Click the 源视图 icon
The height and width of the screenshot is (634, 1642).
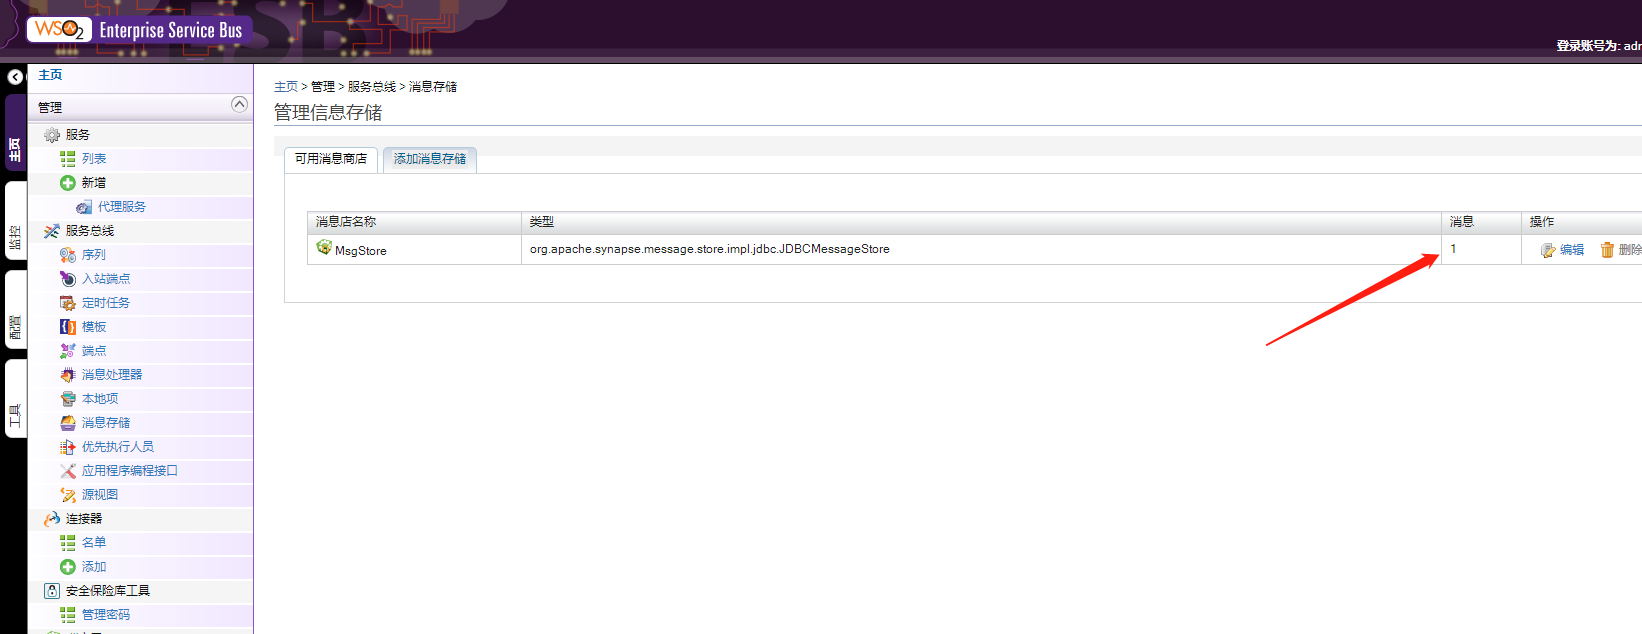coord(68,495)
